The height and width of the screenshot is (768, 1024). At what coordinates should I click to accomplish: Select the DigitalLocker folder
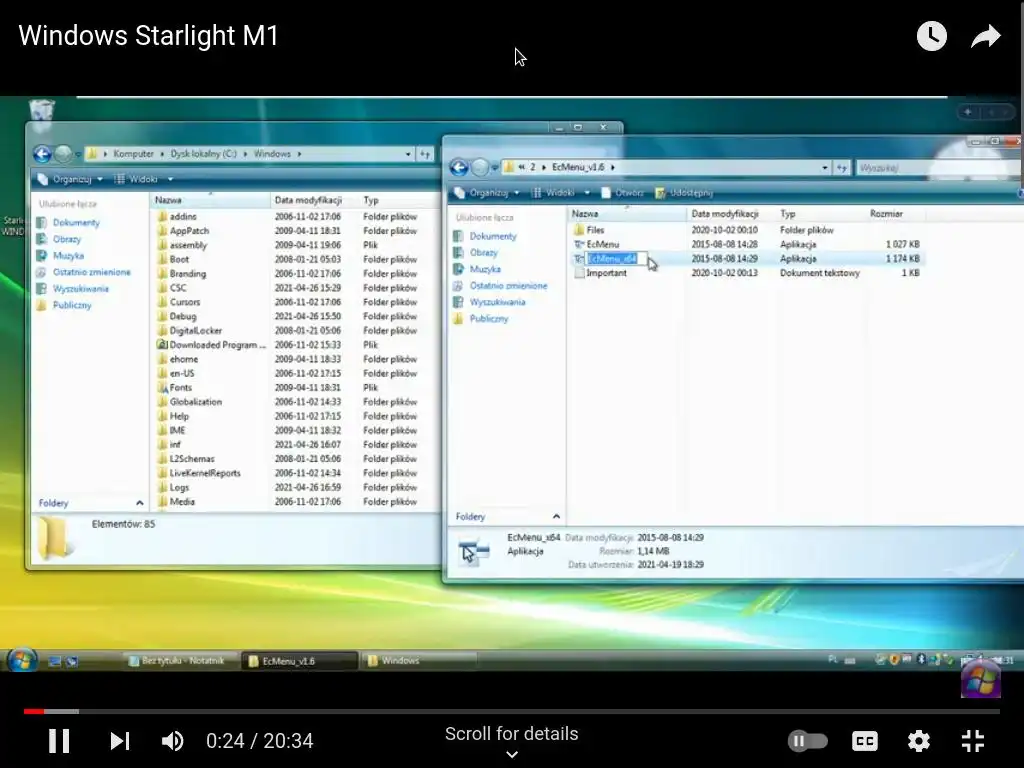pos(195,330)
